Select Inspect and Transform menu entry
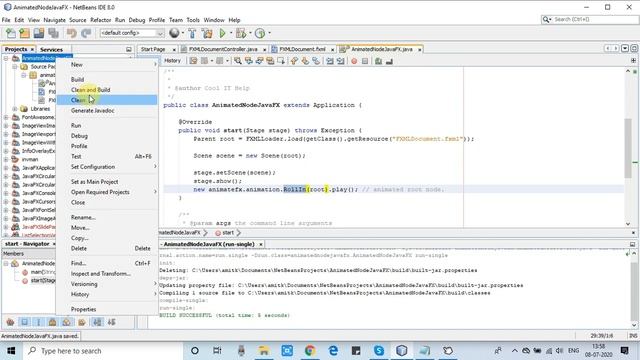The width and height of the screenshot is (640, 360). click(101, 274)
